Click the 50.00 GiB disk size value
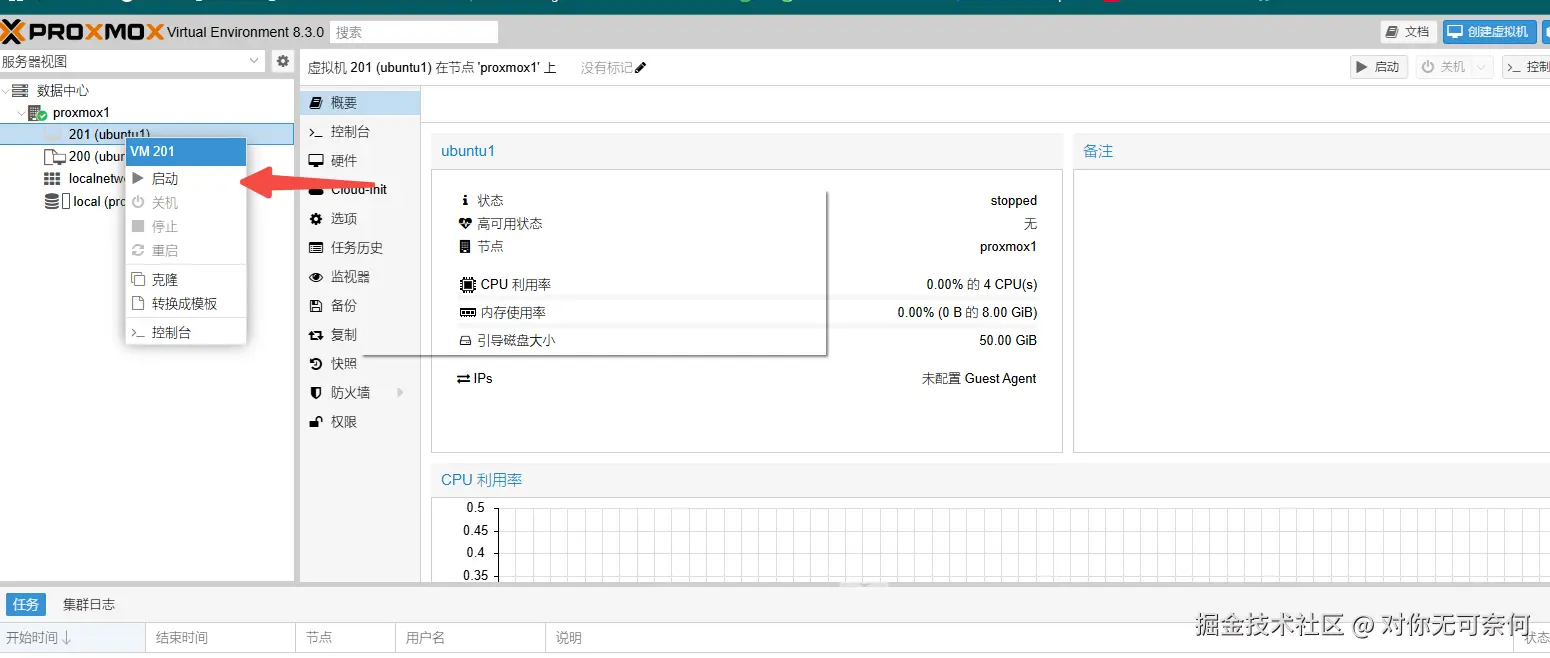This screenshot has width=1550, height=658. point(1008,341)
